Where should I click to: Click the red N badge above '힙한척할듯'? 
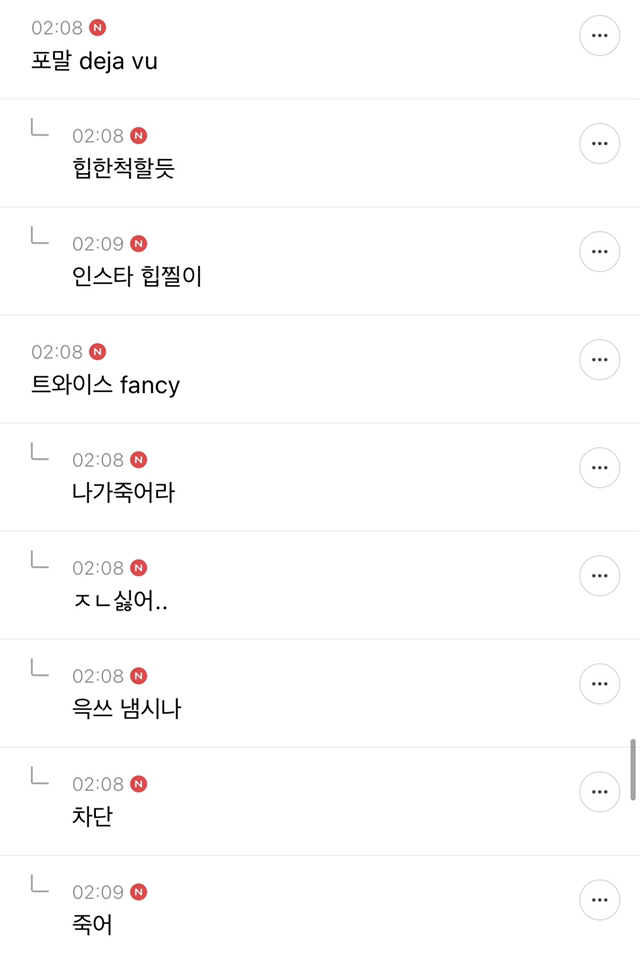pos(138,136)
